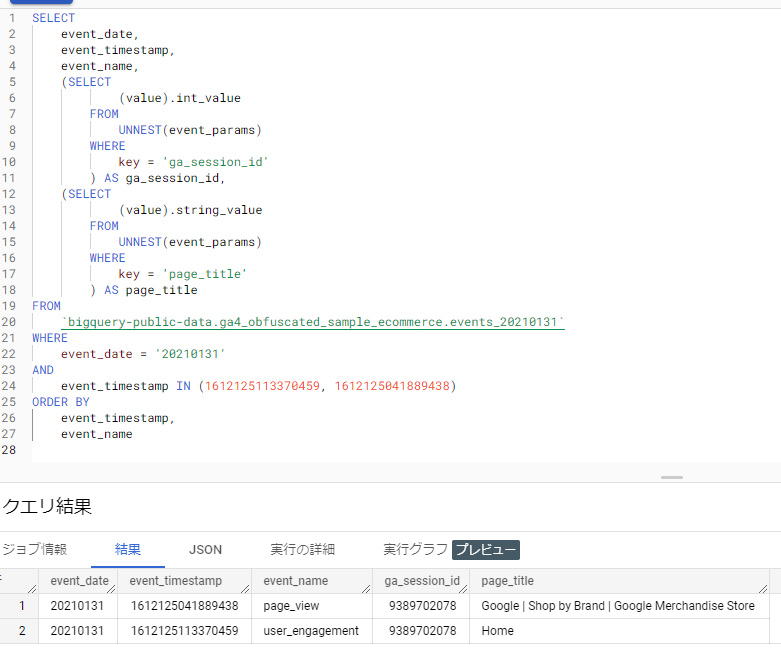Select row 1 ga_session_id 9389702078
The image size is (781, 660).
click(x=421, y=606)
